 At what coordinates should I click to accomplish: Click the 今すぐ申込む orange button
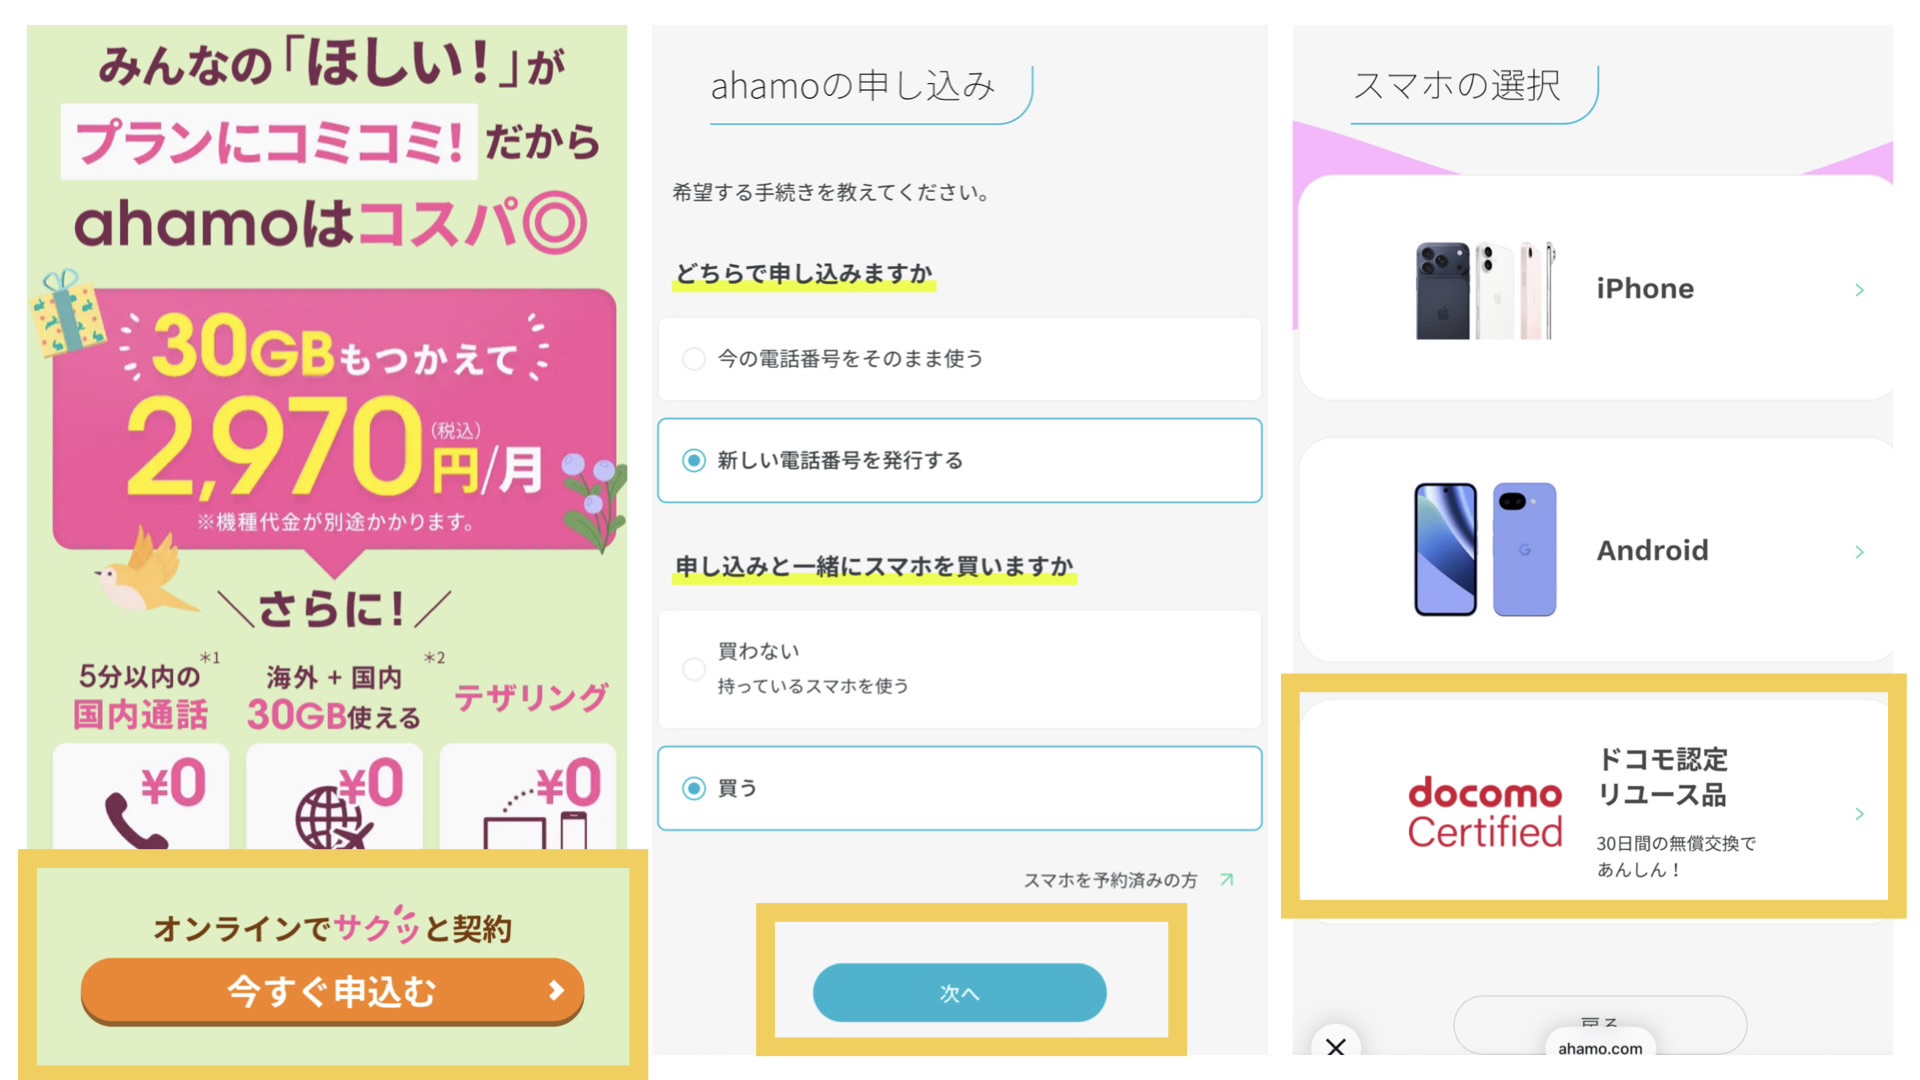pos(332,991)
